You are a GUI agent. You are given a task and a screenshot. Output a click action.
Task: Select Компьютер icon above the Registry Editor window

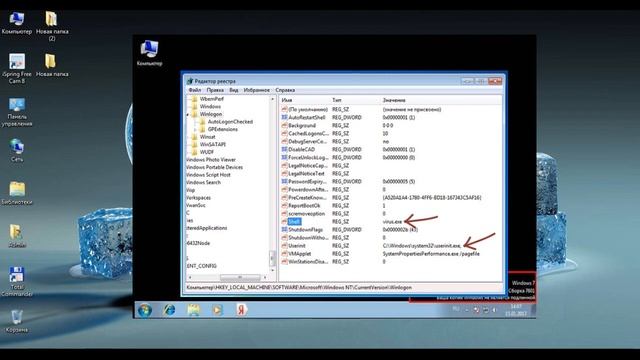coord(149,53)
